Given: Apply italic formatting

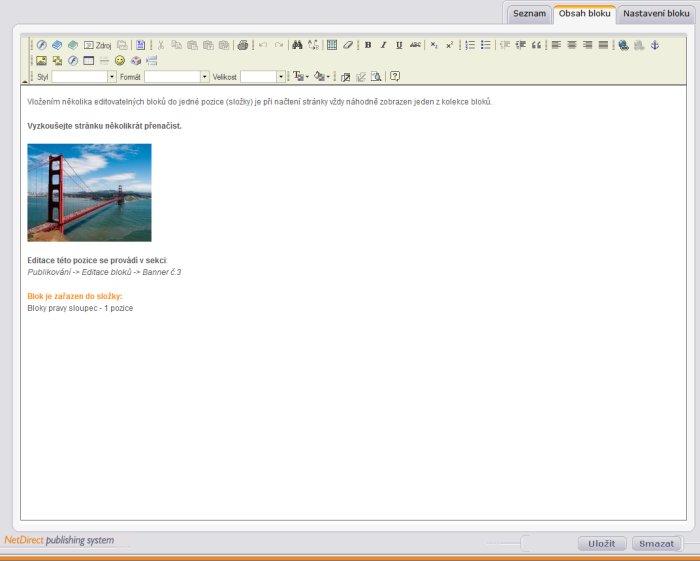Looking at the screenshot, I should tap(383, 45).
